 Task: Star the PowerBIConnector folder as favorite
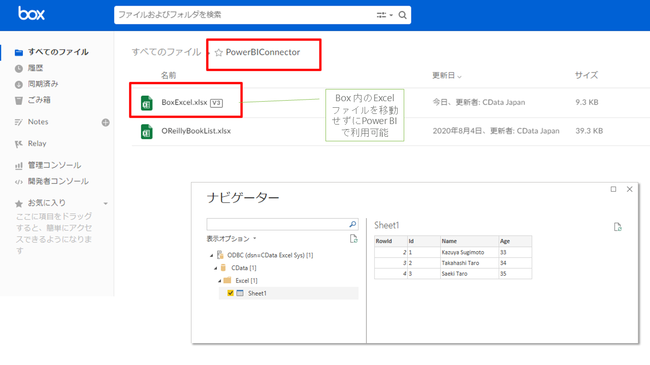coord(219,52)
